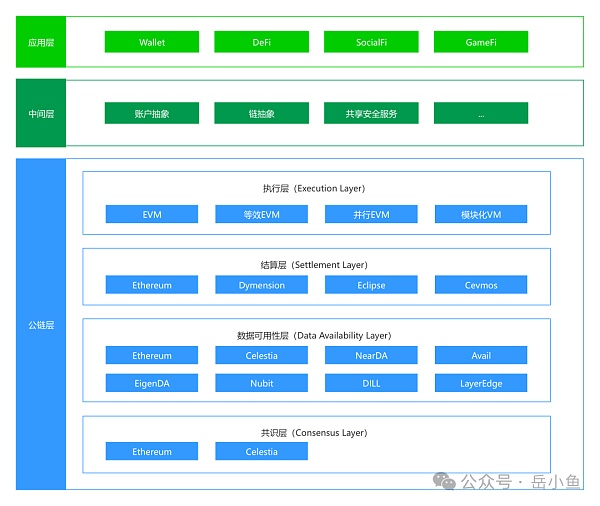This screenshot has height=506, width=600.
Task: Select NearDA in data availability layer
Action: pos(371,356)
